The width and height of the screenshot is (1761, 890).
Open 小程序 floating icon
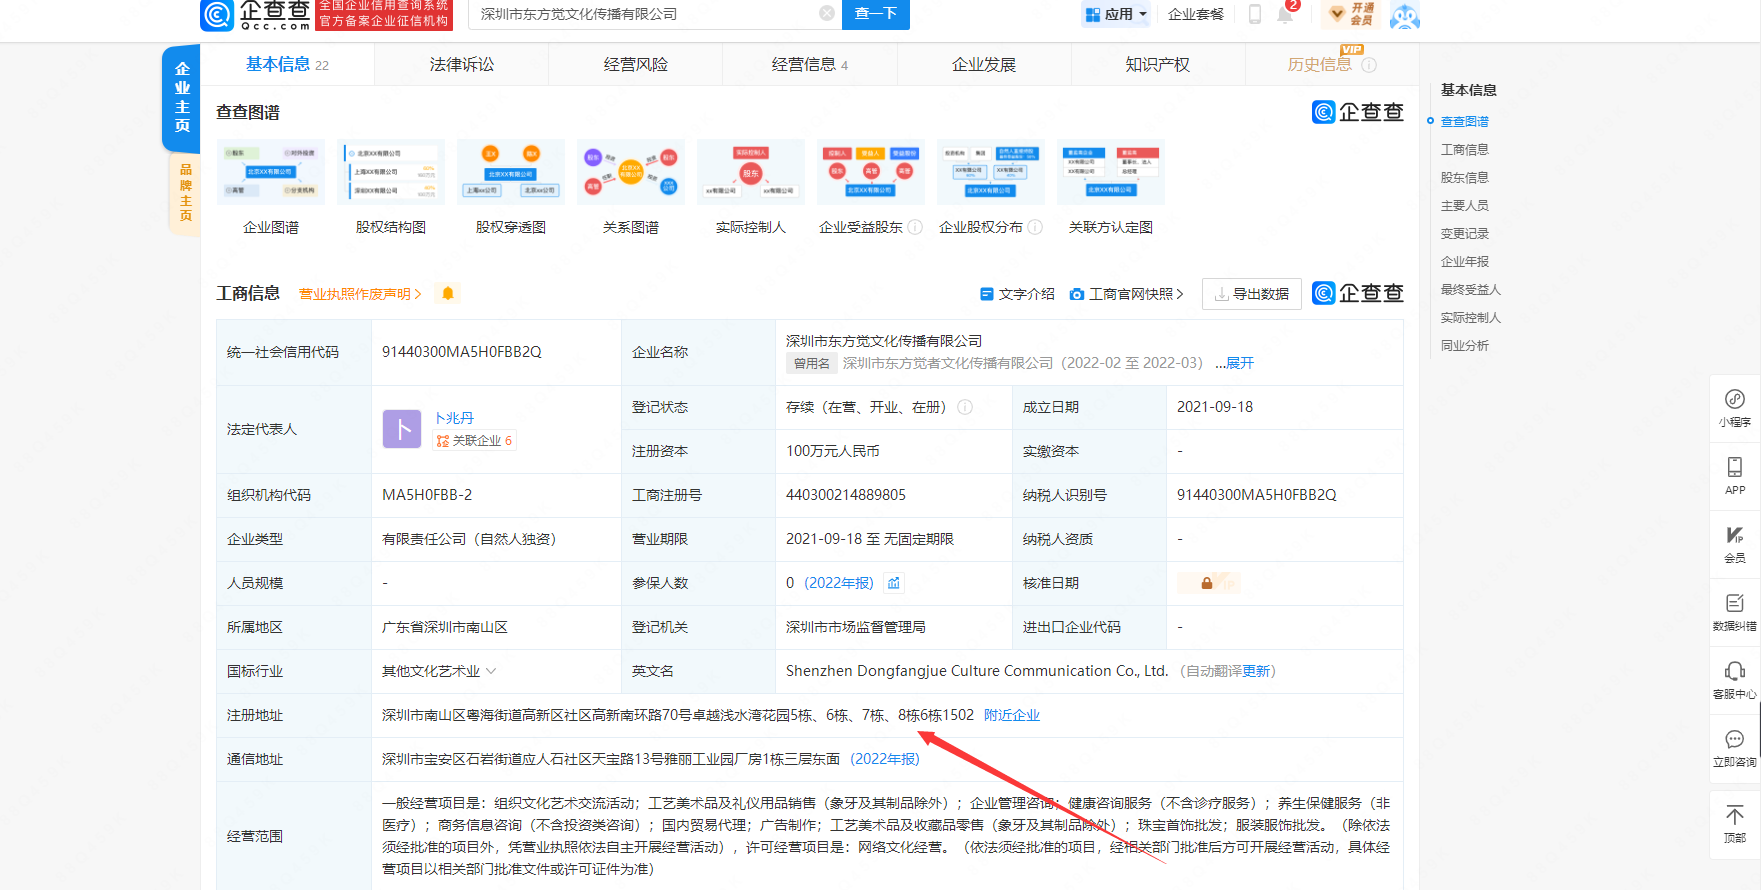[1735, 407]
